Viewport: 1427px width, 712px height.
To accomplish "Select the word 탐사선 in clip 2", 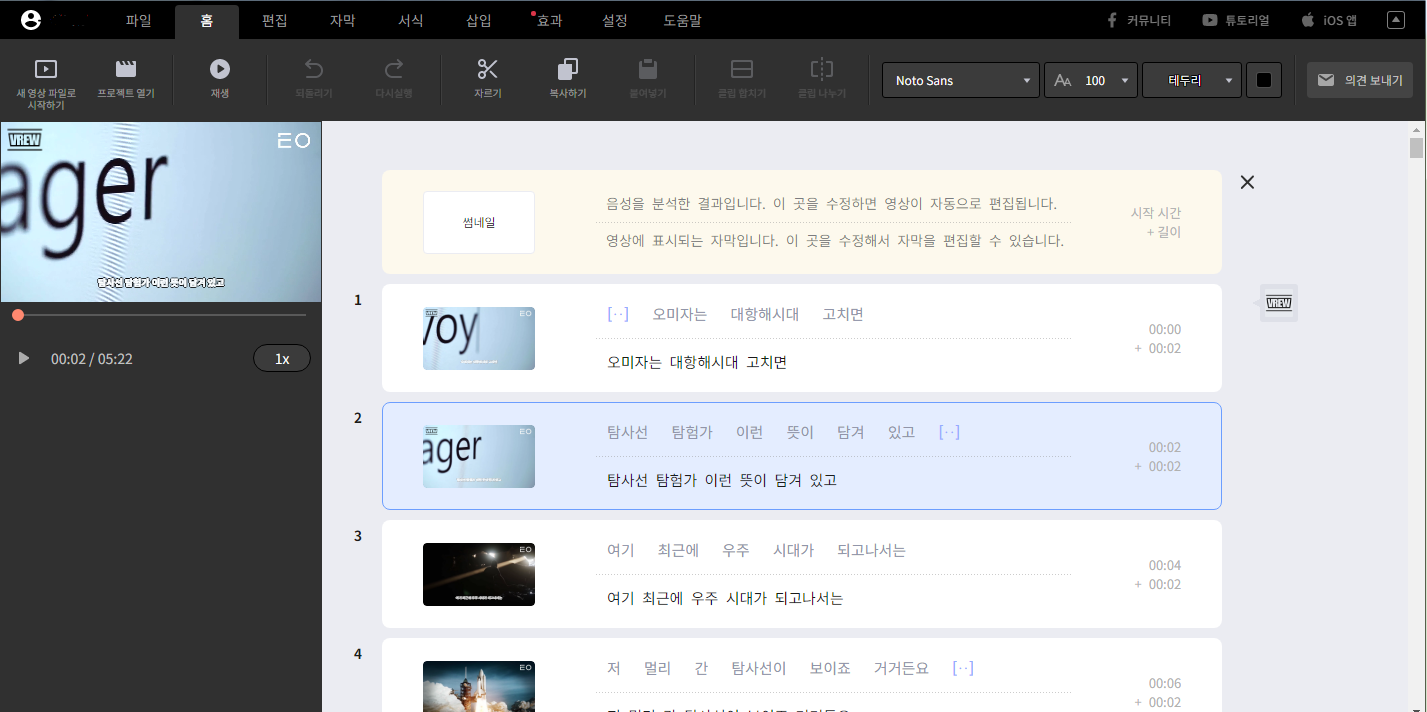I will pyautogui.click(x=628, y=432).
